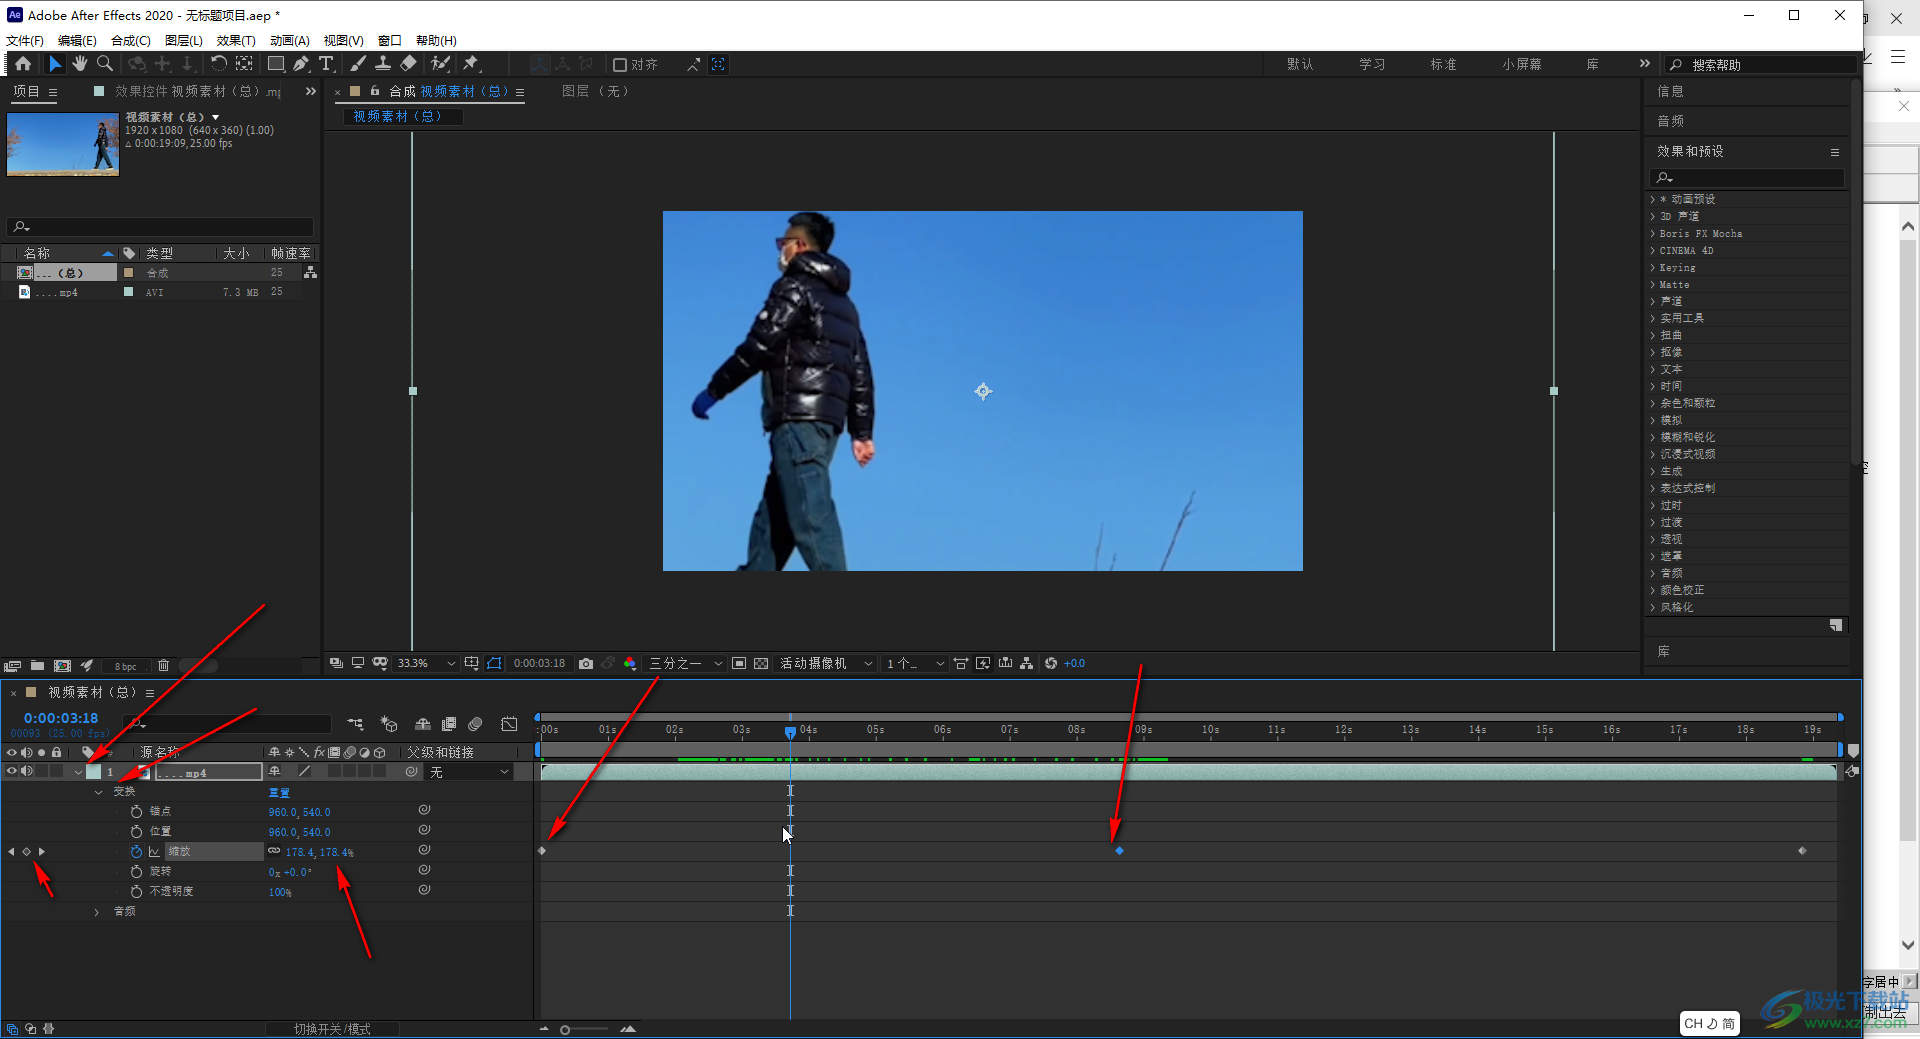1920x1039 pixels.
Task: Click 重置 to reset the transform
Action: 279,792
